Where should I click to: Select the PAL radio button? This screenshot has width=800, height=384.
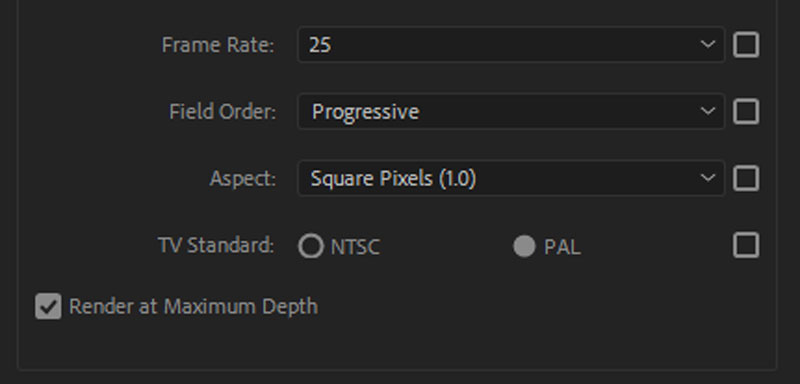click(524, 246)
